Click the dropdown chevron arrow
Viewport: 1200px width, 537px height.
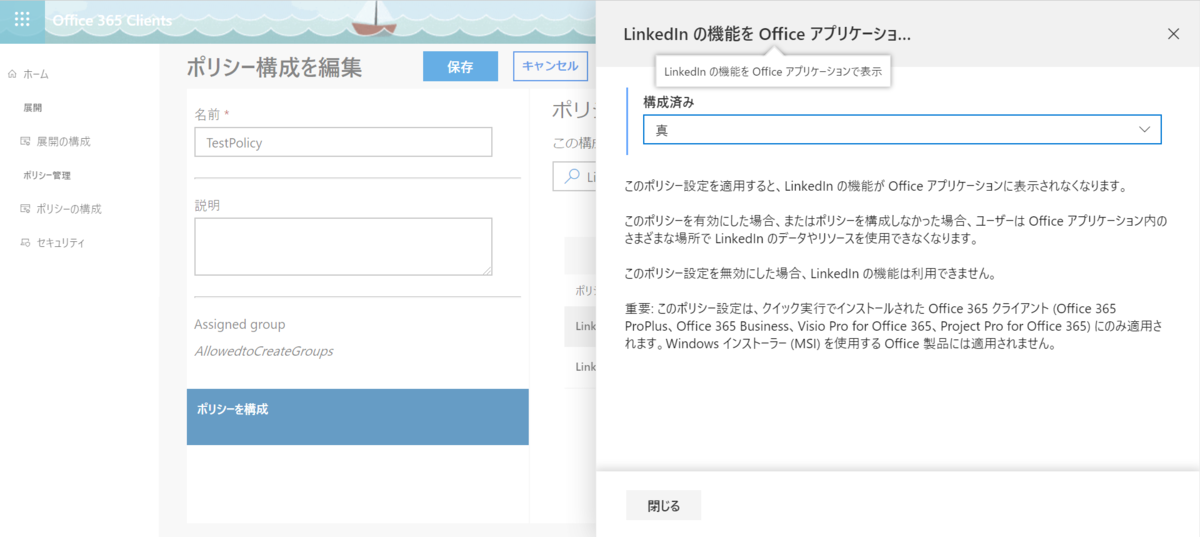[1145, 130]
